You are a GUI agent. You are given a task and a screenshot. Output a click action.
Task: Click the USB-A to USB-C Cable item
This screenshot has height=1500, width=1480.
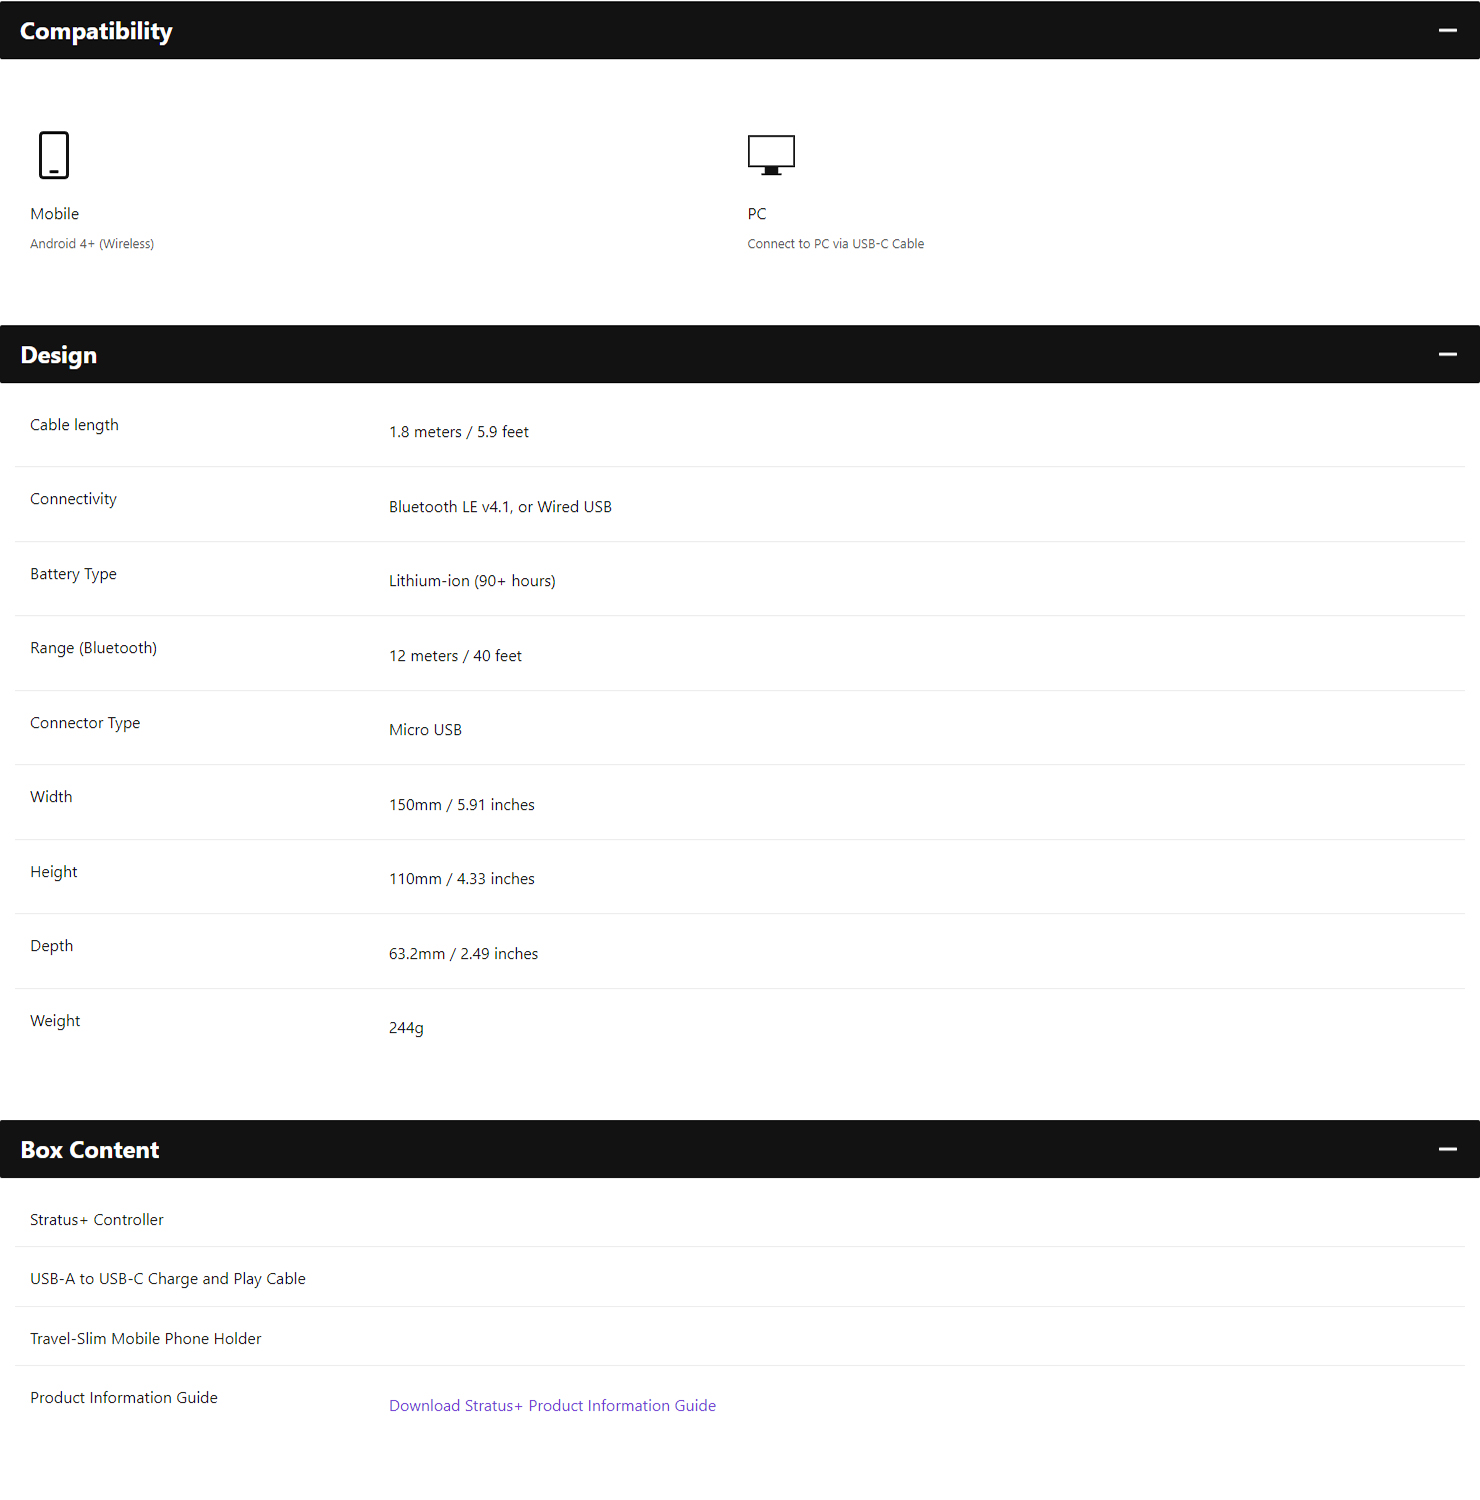[x=168, y=1279]
